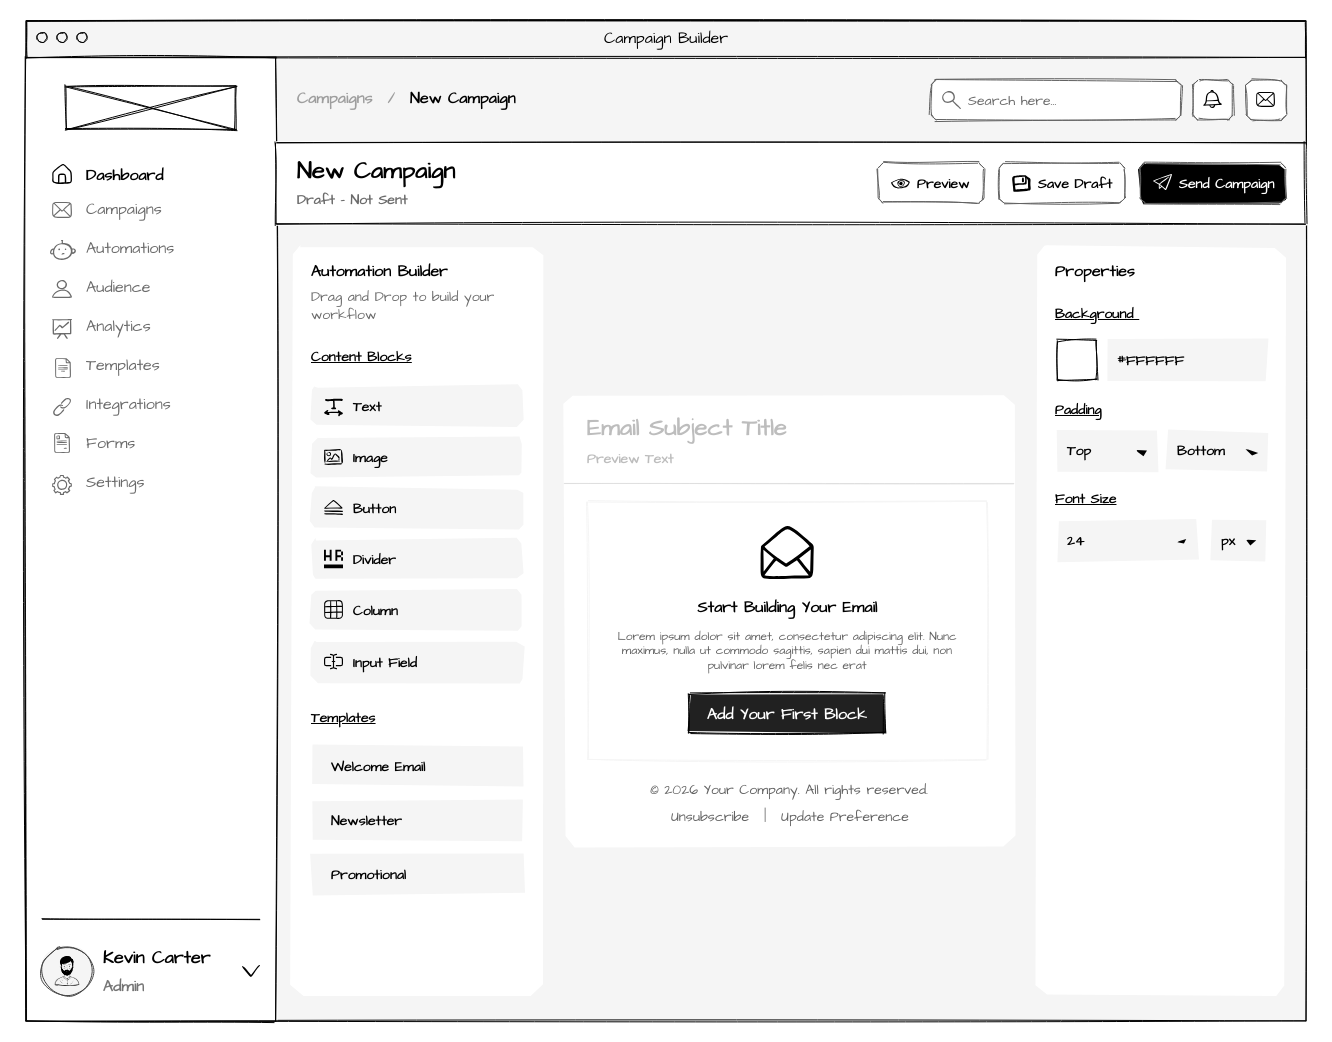
Task: Click the Integrations link icon
Action: click(62, 405)
